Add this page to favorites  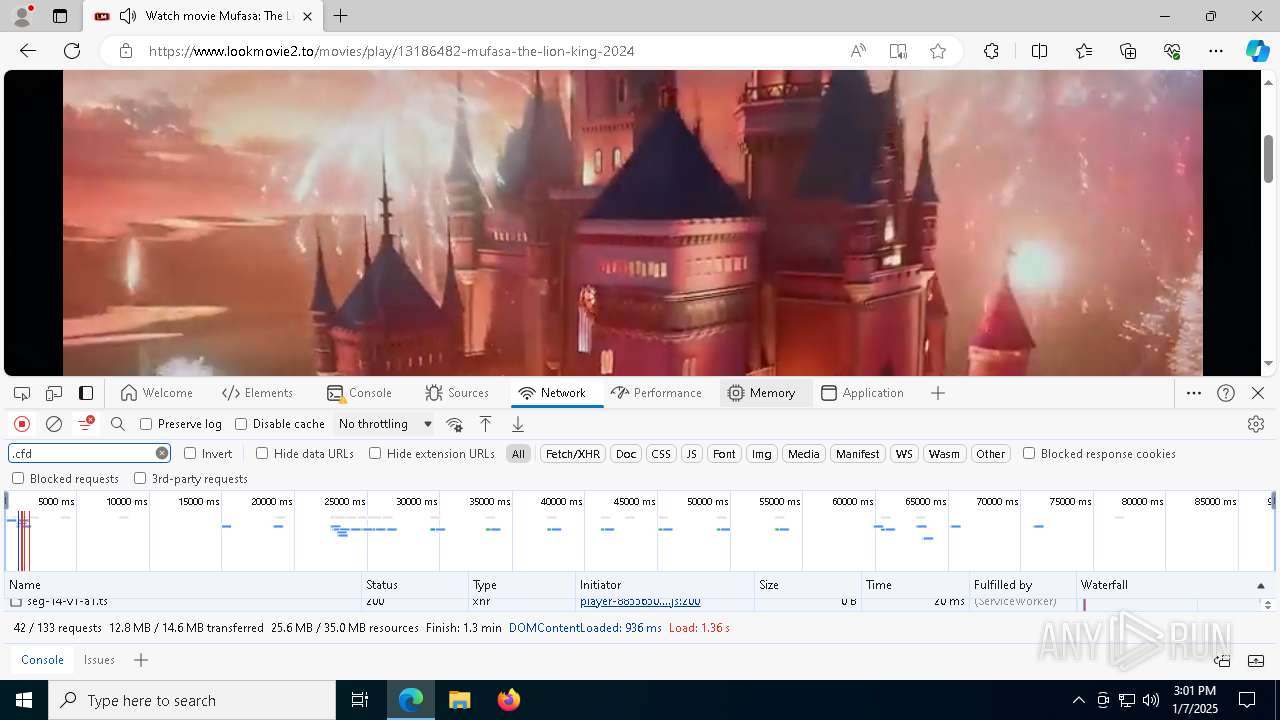point(938,51)
